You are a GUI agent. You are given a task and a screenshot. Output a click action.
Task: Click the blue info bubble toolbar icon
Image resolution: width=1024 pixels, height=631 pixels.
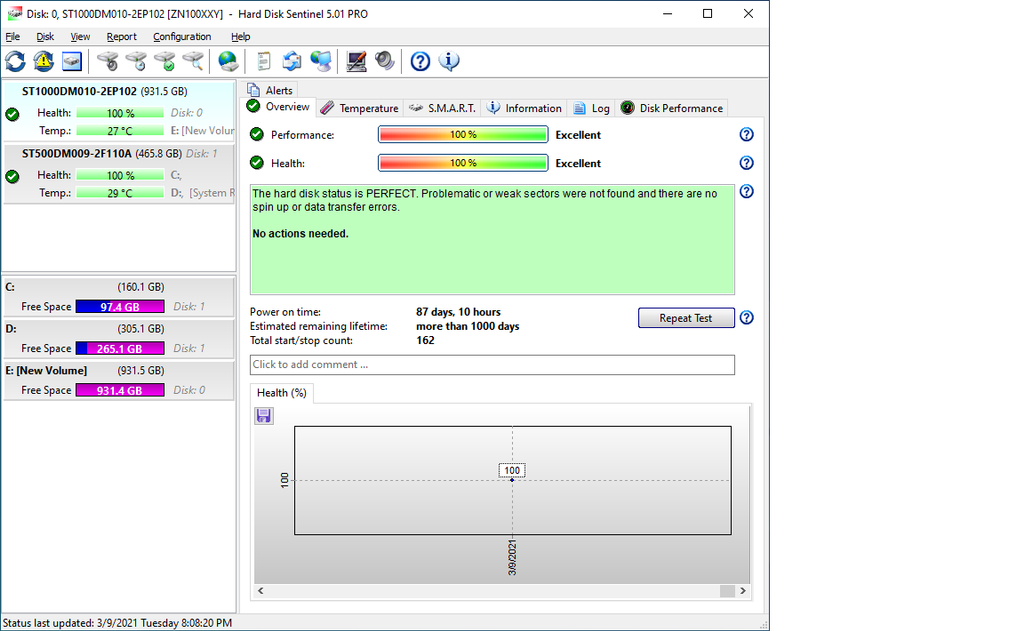(449, 62)
